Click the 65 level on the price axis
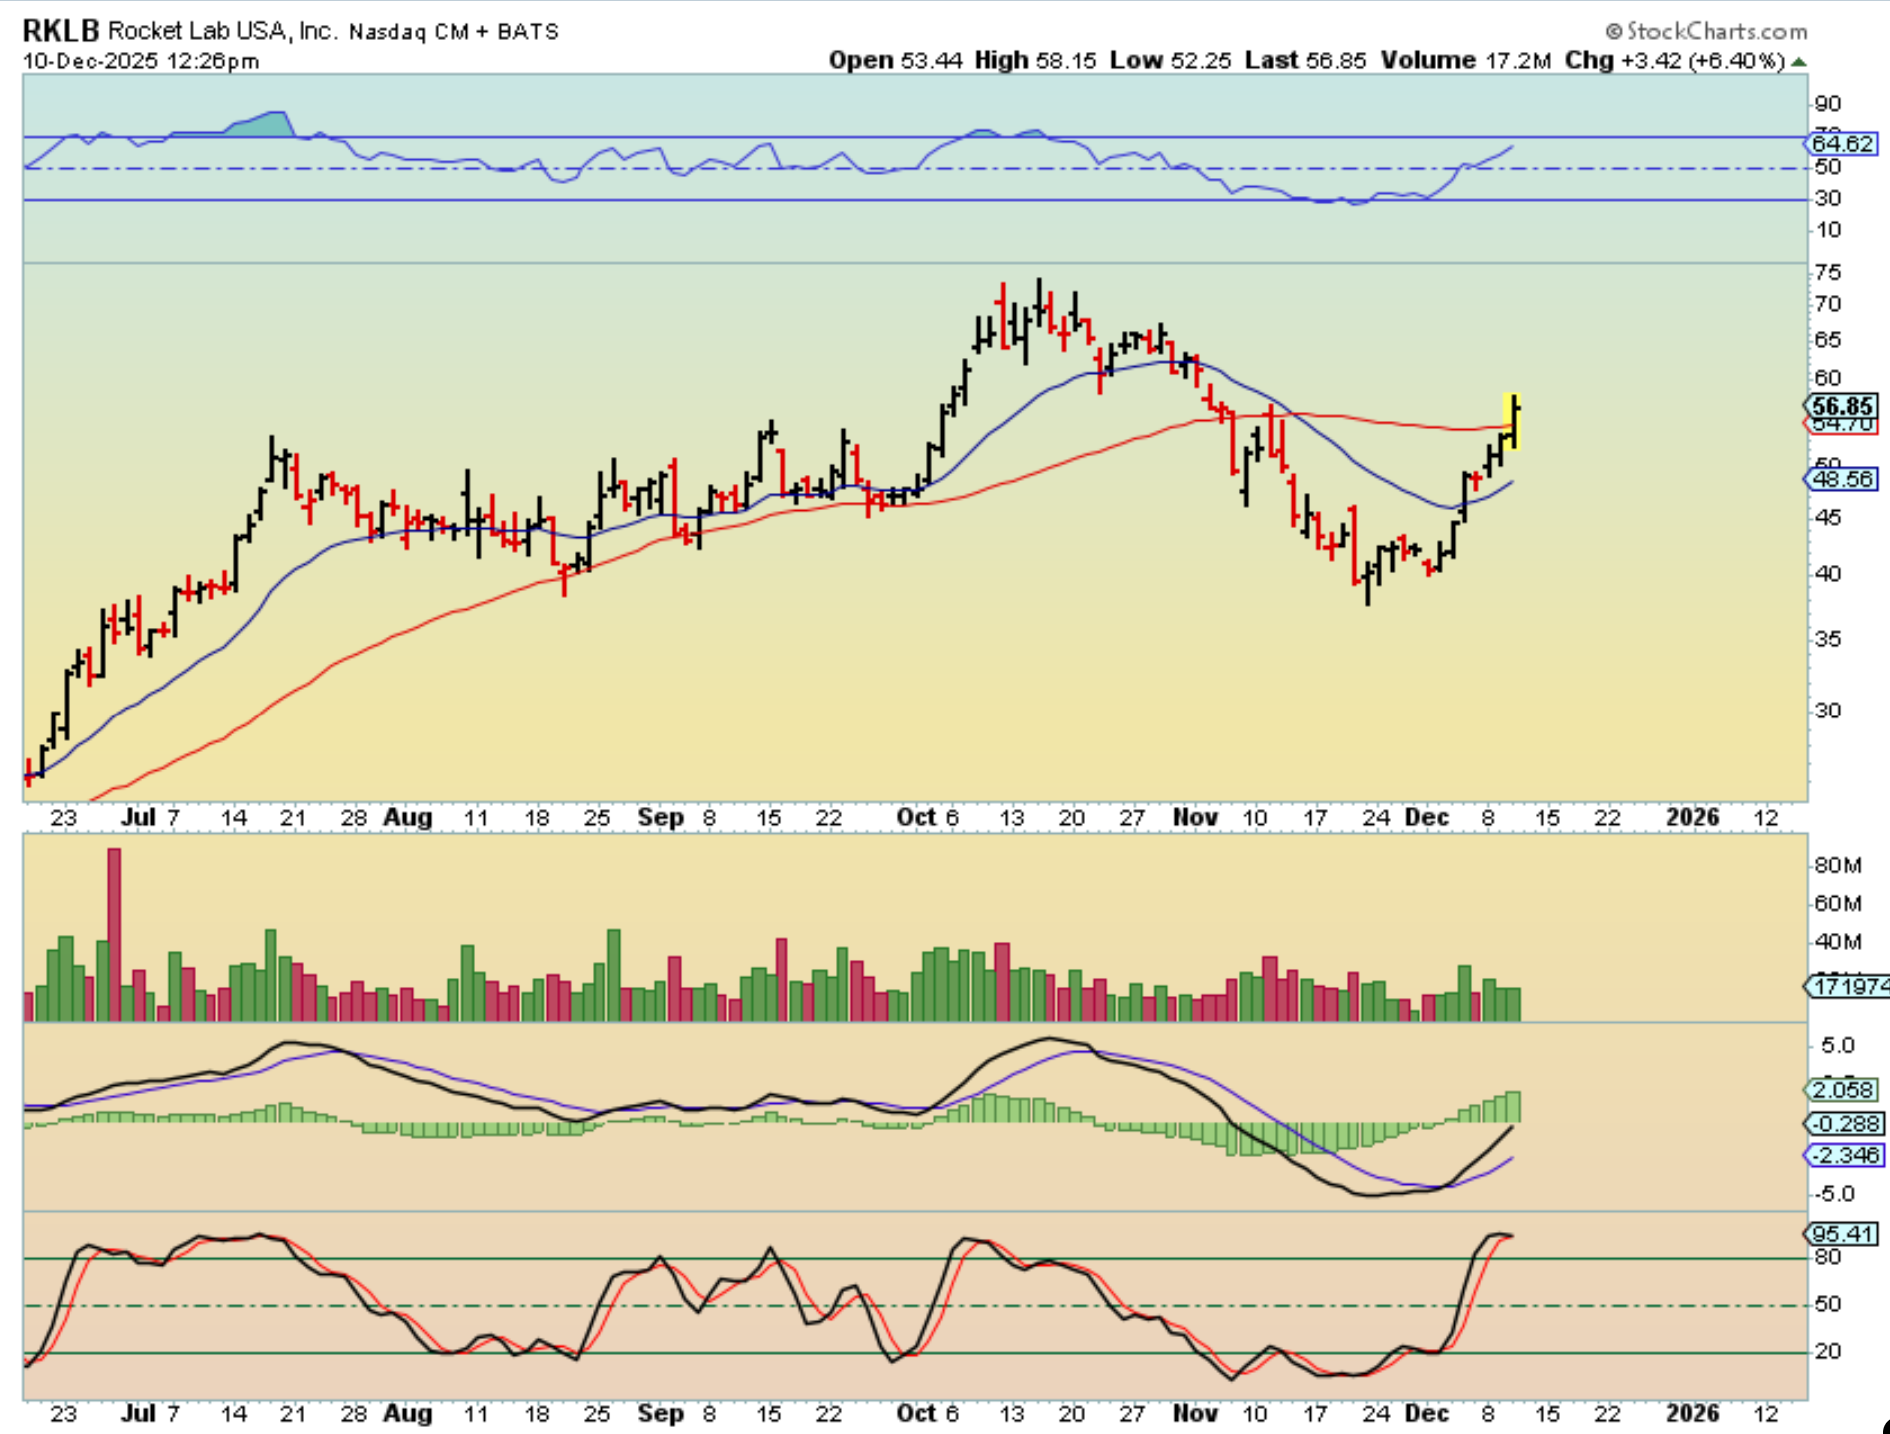The width and height of the screenshot is (1890, 1434). [1827, 340]
